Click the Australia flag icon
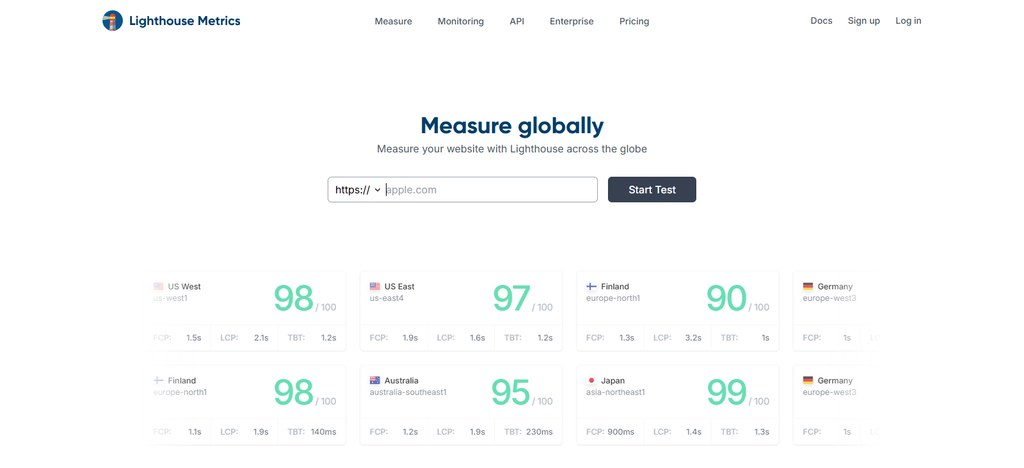1024x468 pixels. (x=375, y=381)
